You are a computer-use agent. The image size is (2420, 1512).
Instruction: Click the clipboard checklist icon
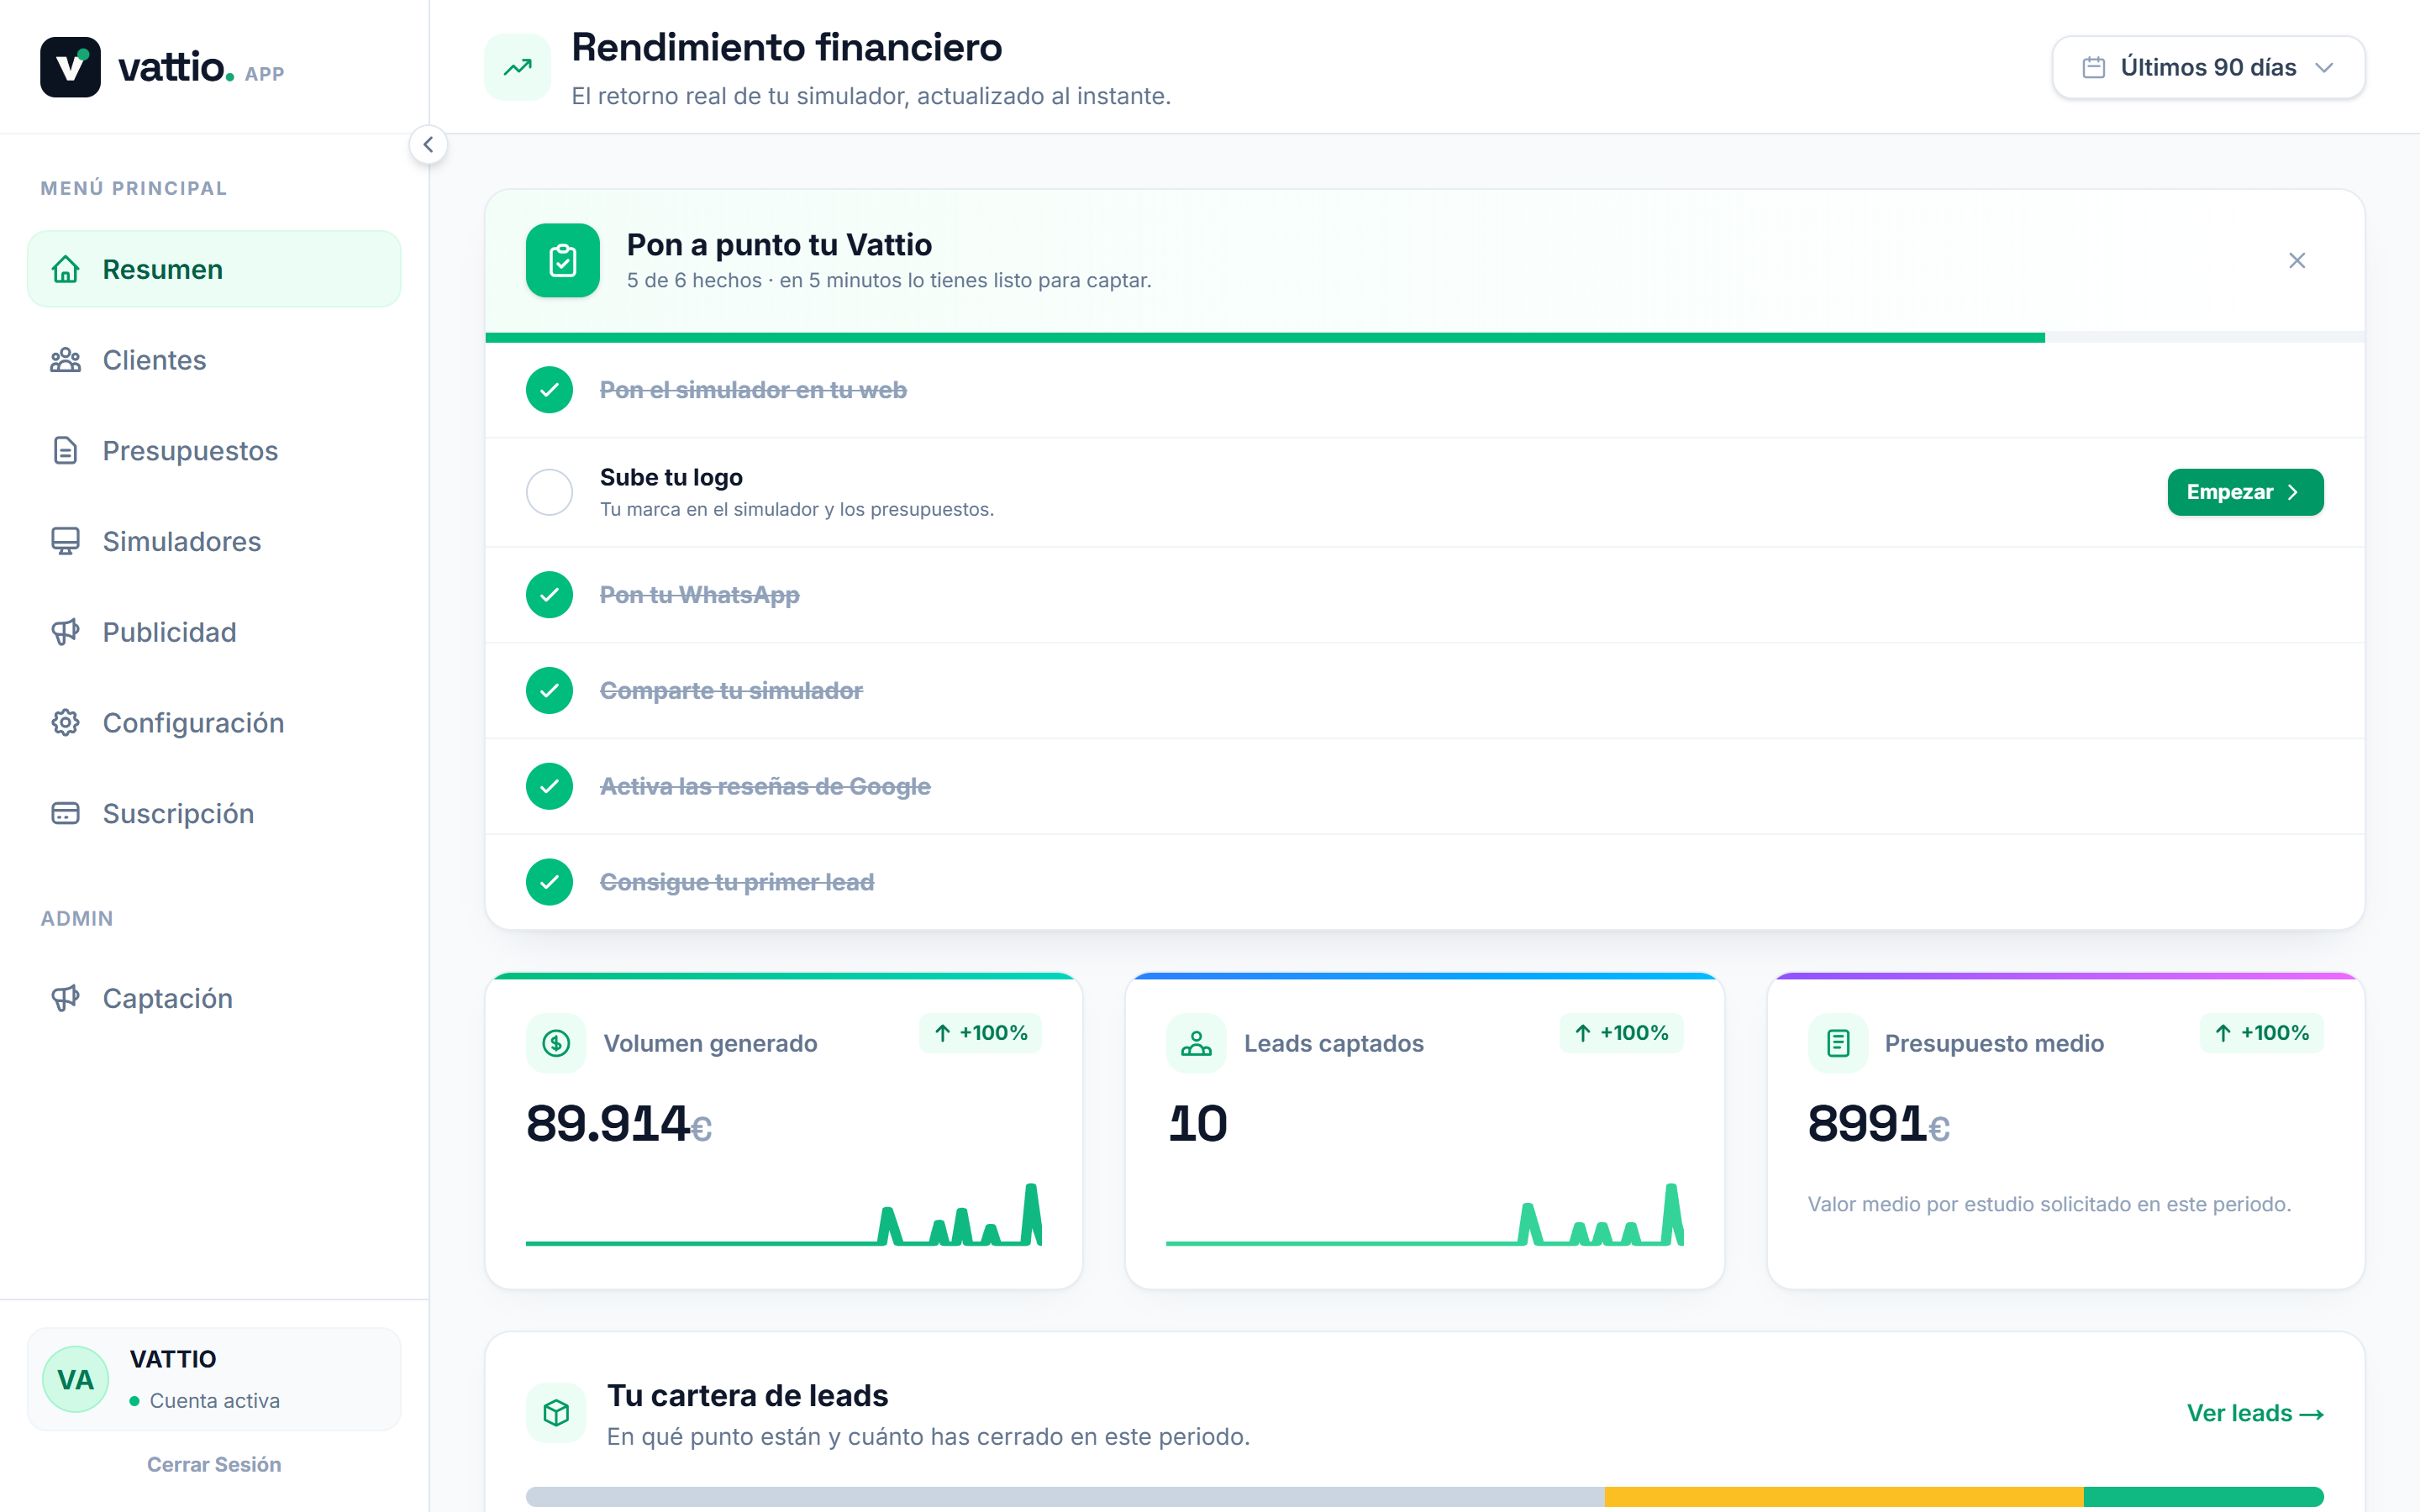click(563, 260)
